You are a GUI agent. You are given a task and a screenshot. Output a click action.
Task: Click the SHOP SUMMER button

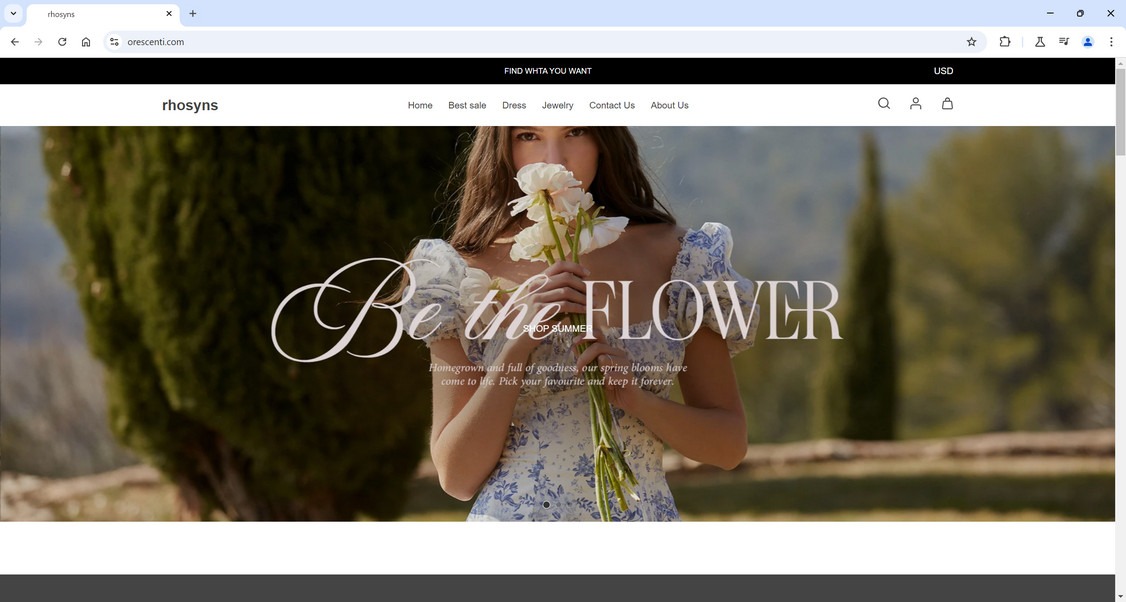tap(558, 328)
